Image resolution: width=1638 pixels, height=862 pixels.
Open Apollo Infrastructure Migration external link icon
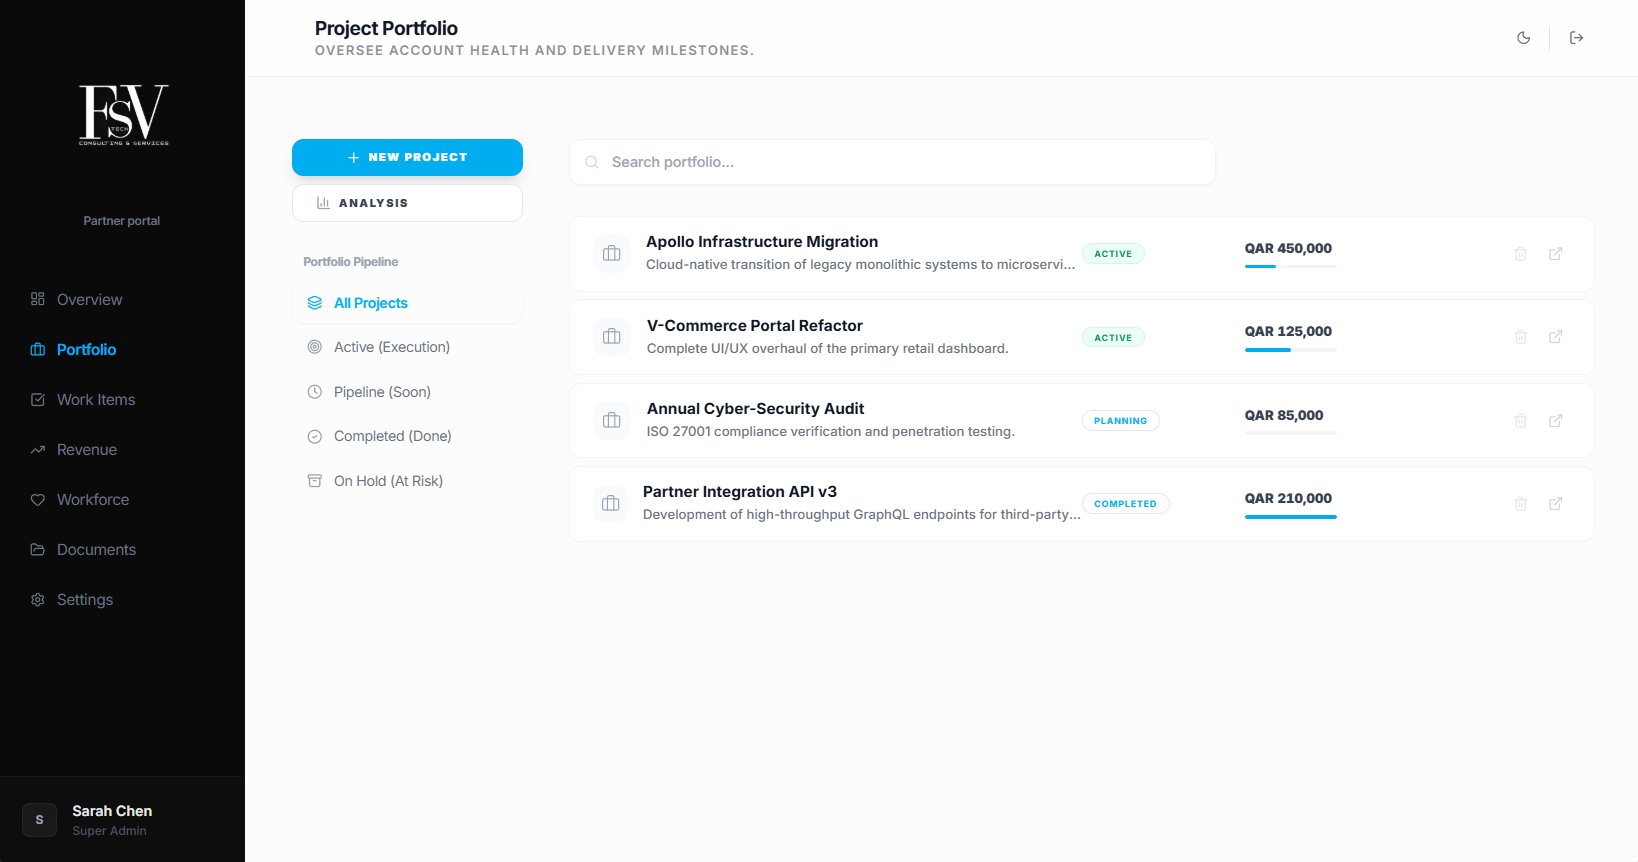click(1556, 254)
